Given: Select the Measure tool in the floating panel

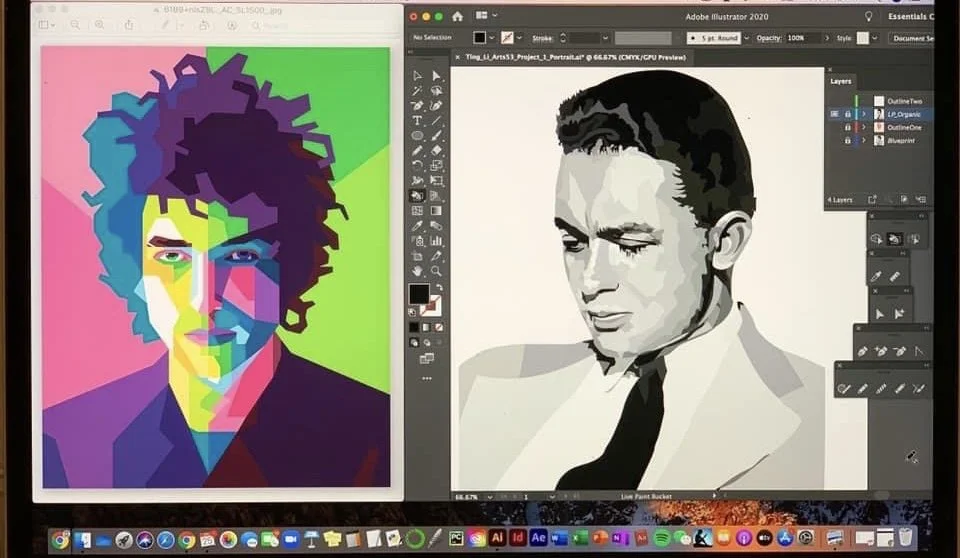Looking at the screenshot, I should pos(895,277).
